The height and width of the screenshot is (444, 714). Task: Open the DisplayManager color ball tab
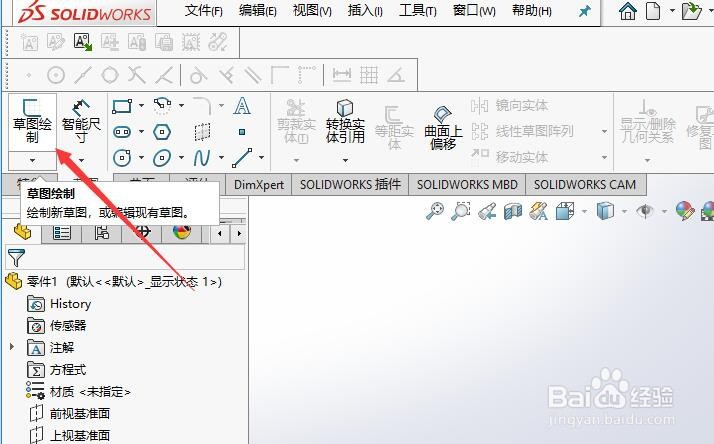point(182,233)
